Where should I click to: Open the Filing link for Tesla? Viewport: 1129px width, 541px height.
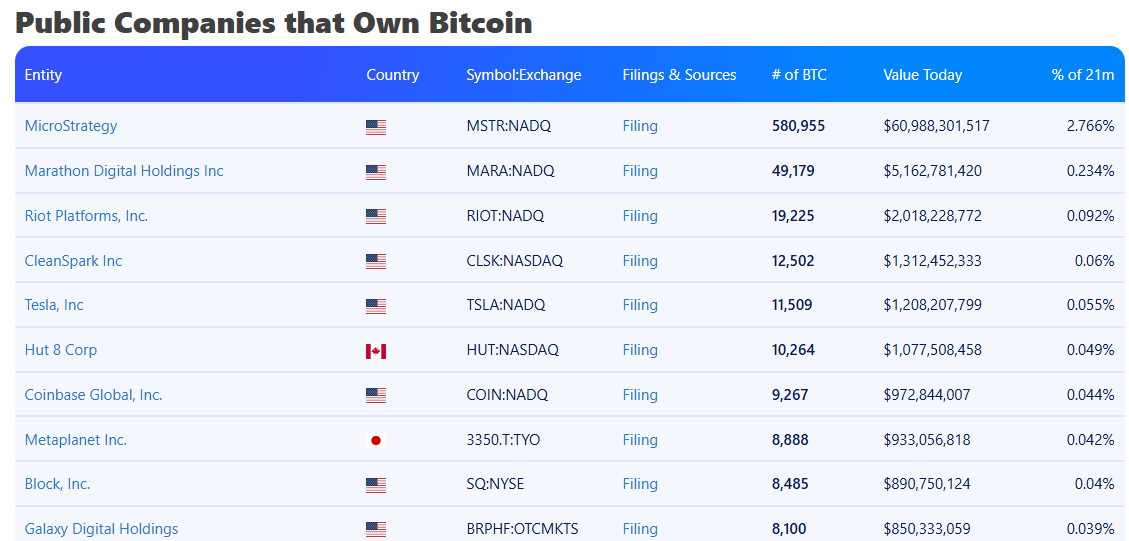[x=640, y=305]
